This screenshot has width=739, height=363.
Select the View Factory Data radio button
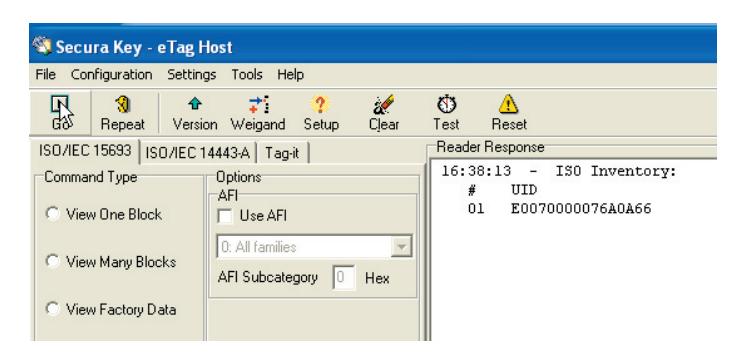click(52, 309)
